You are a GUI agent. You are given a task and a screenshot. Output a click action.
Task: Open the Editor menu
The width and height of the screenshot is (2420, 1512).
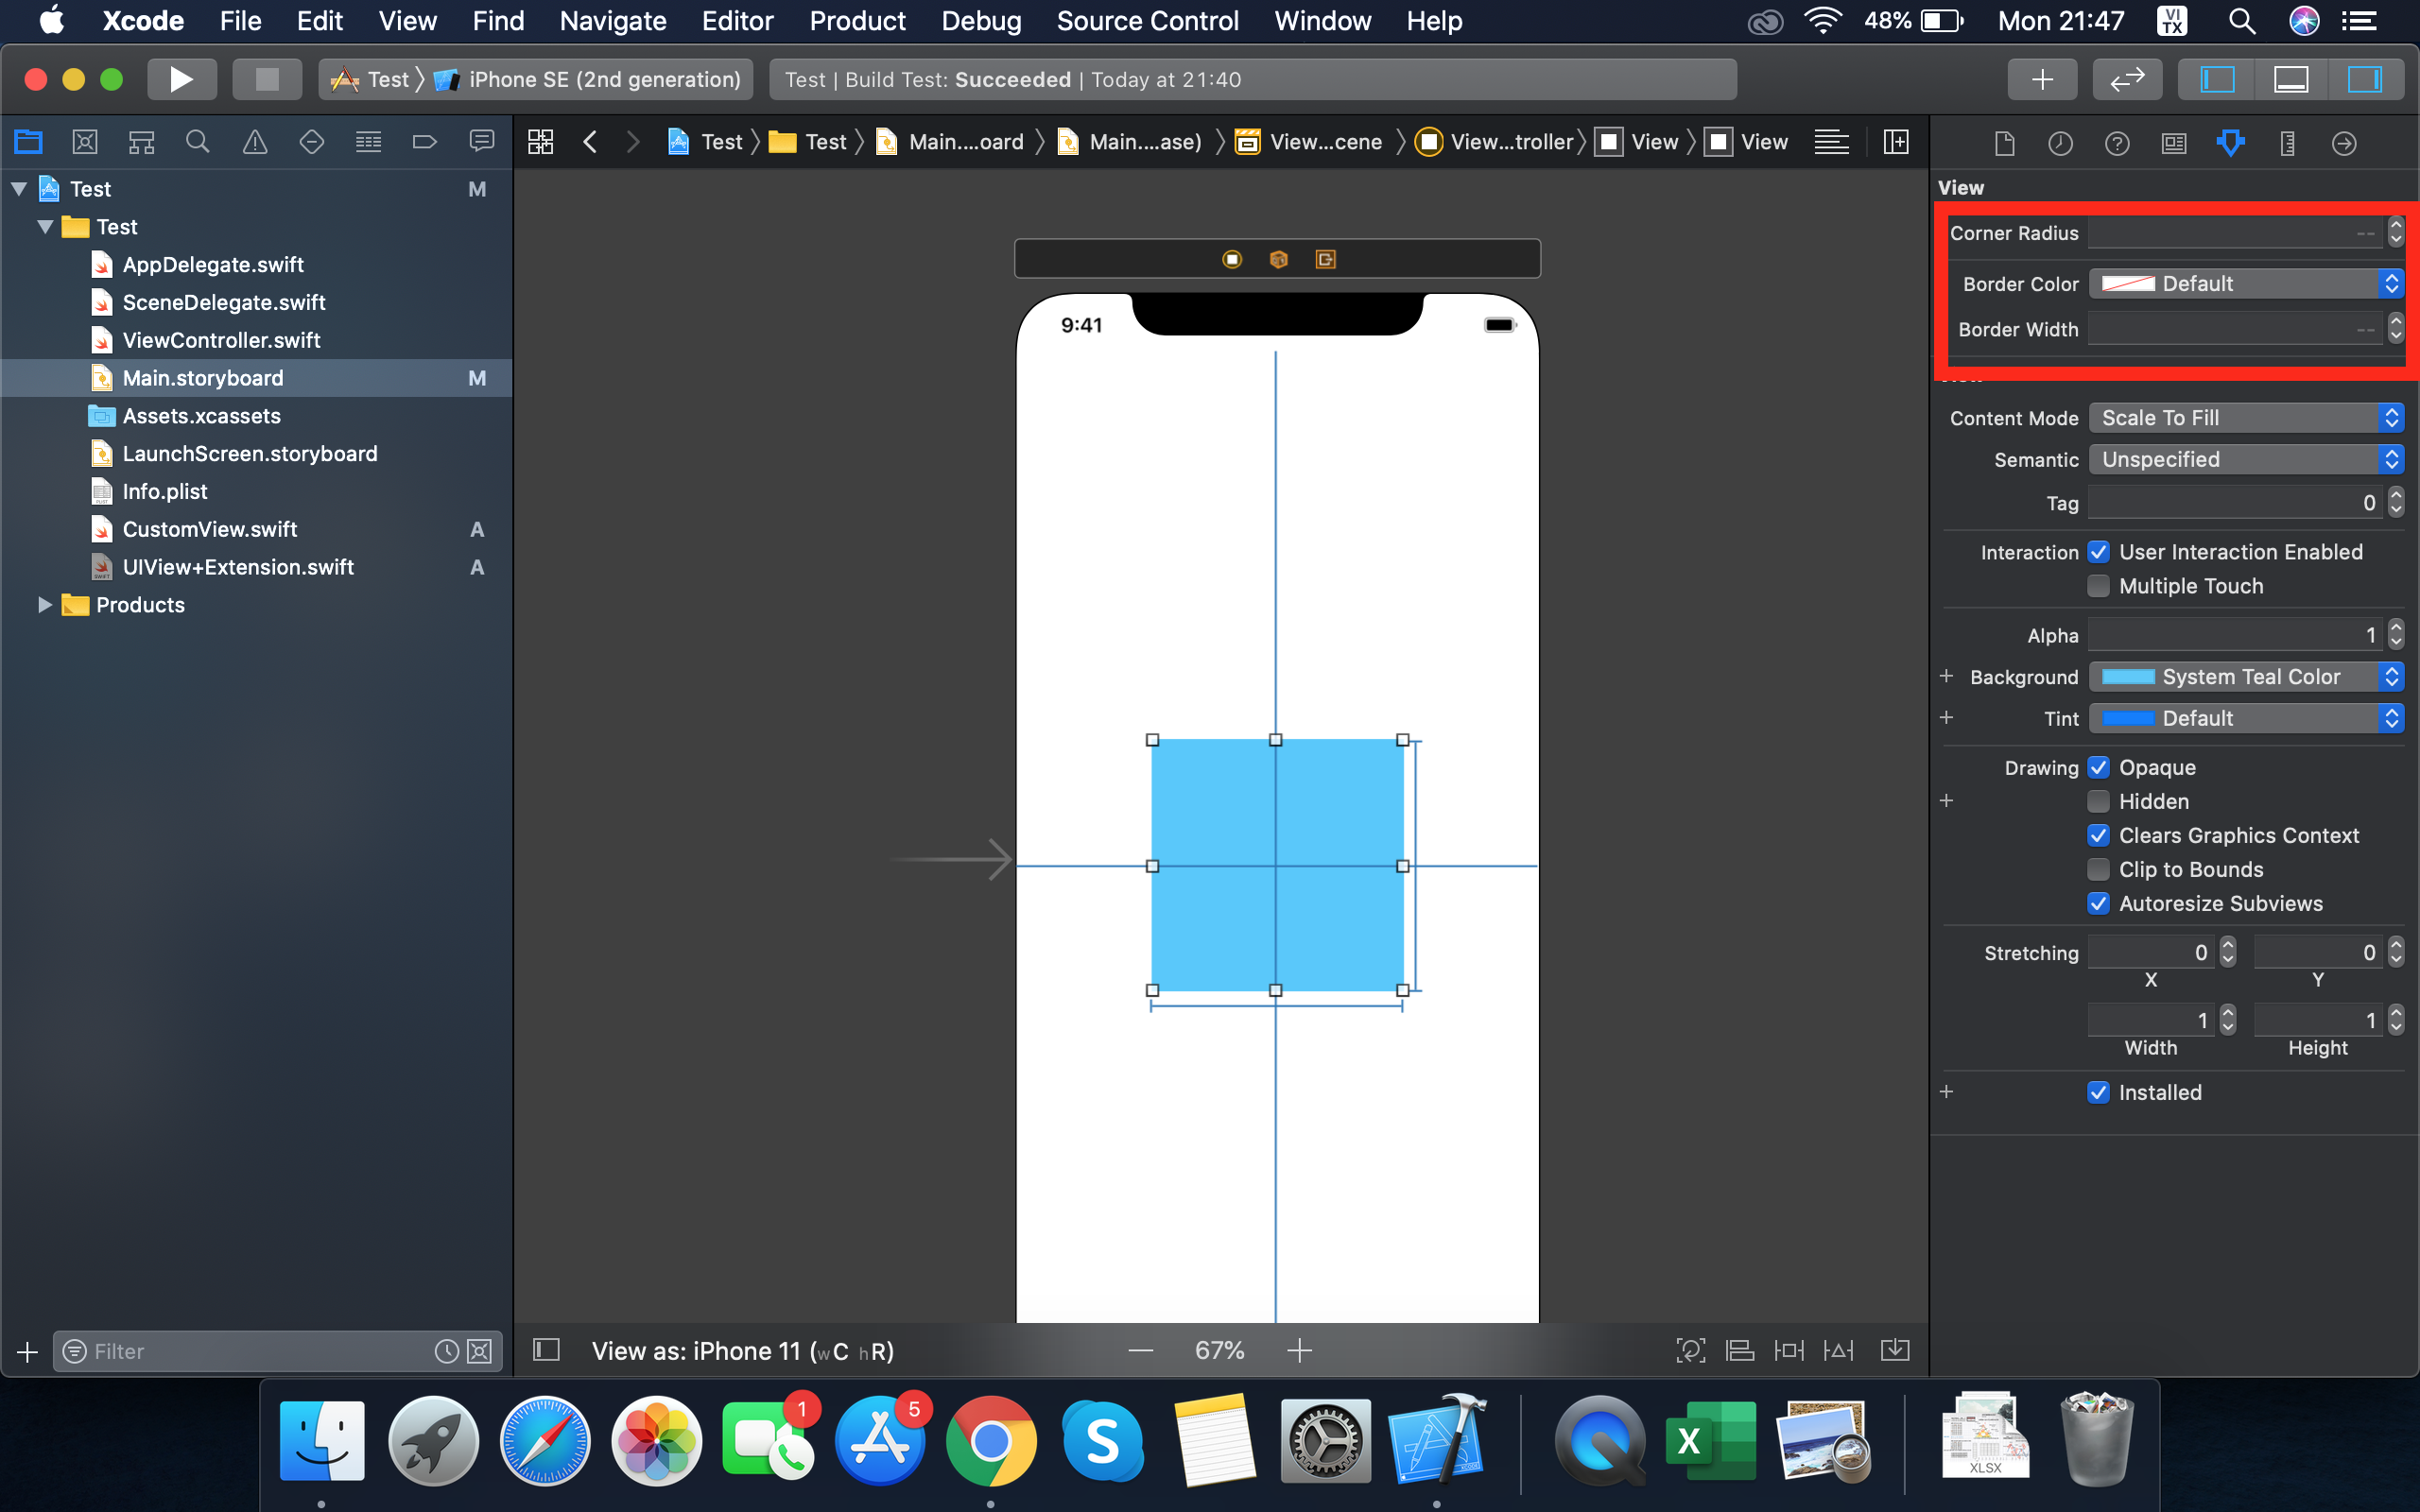coord(737,20)
